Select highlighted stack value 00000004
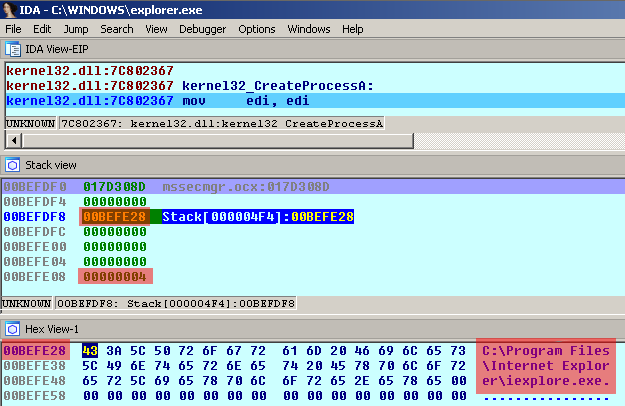 tap(115, 276)
